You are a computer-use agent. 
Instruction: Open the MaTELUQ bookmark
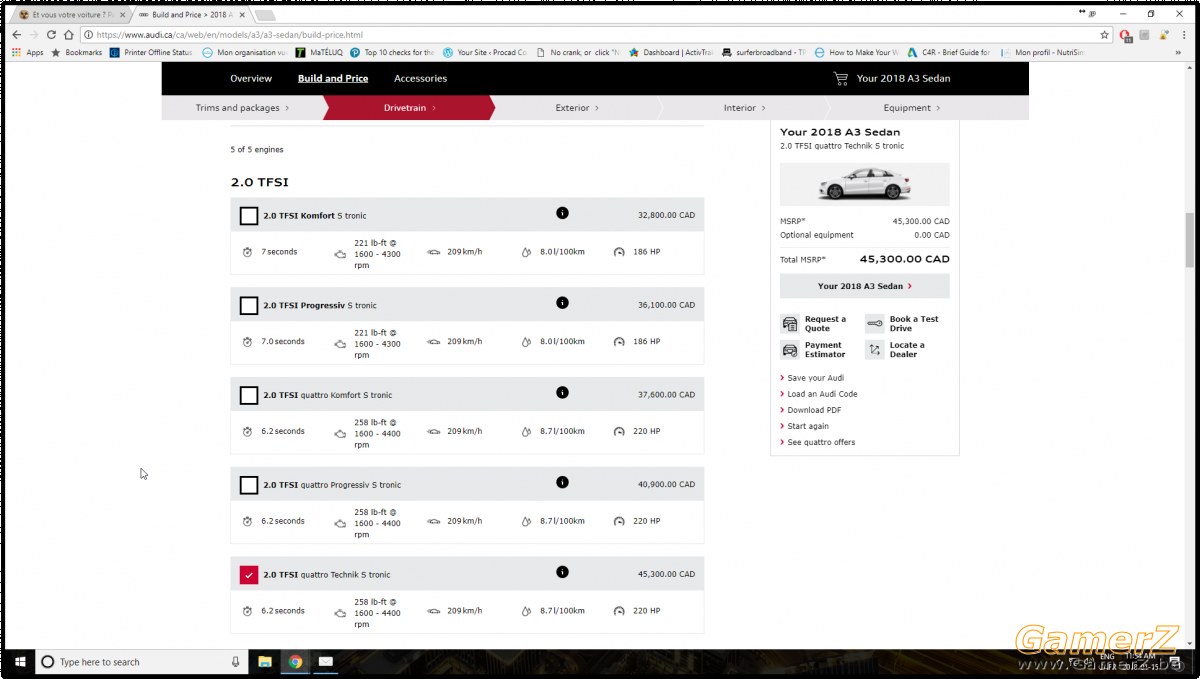click(x=318, y=53)
